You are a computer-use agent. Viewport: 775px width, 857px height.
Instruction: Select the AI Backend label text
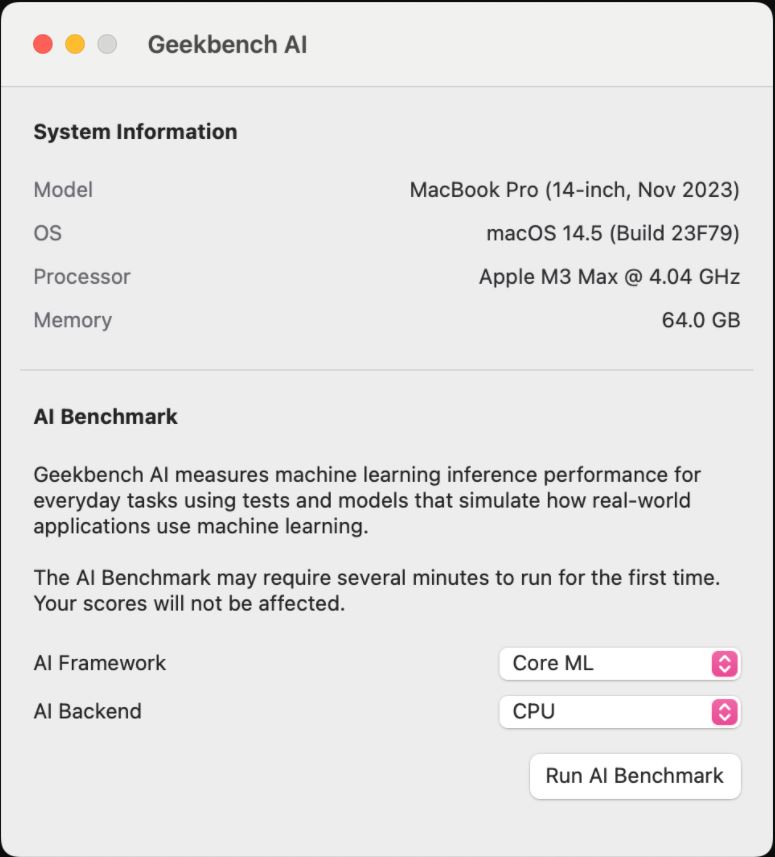[x=89, y=711]
